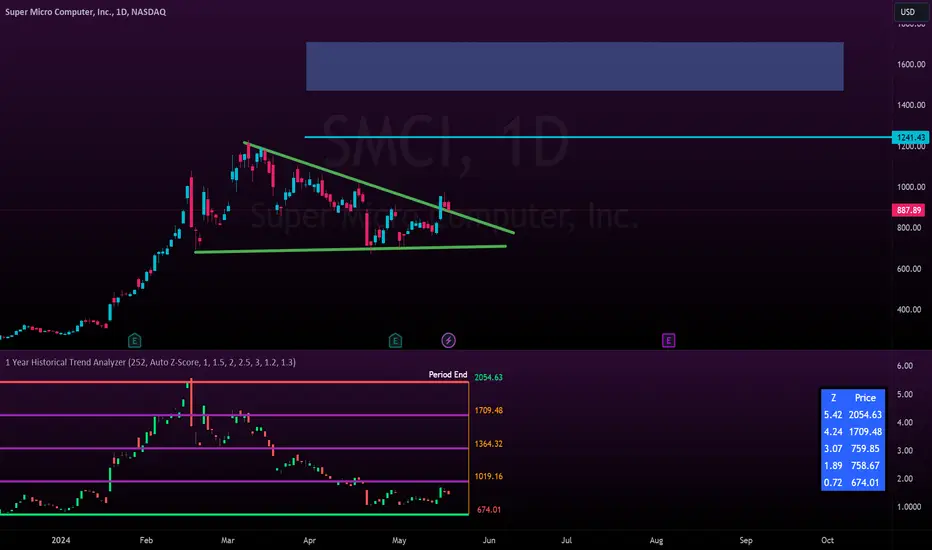Click the Price column header in table

click(x=865, y=398)
